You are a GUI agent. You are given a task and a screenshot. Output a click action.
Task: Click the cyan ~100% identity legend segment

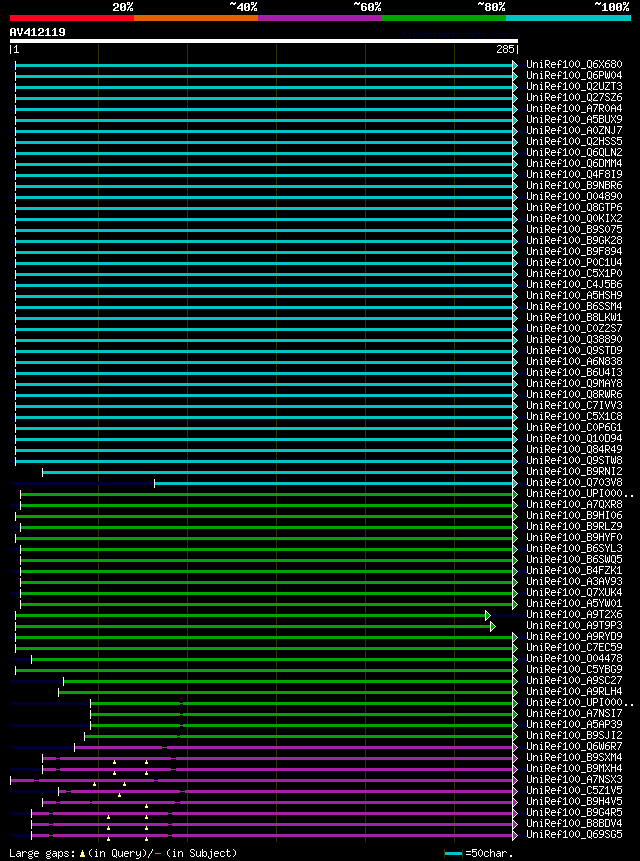(569, 18)
